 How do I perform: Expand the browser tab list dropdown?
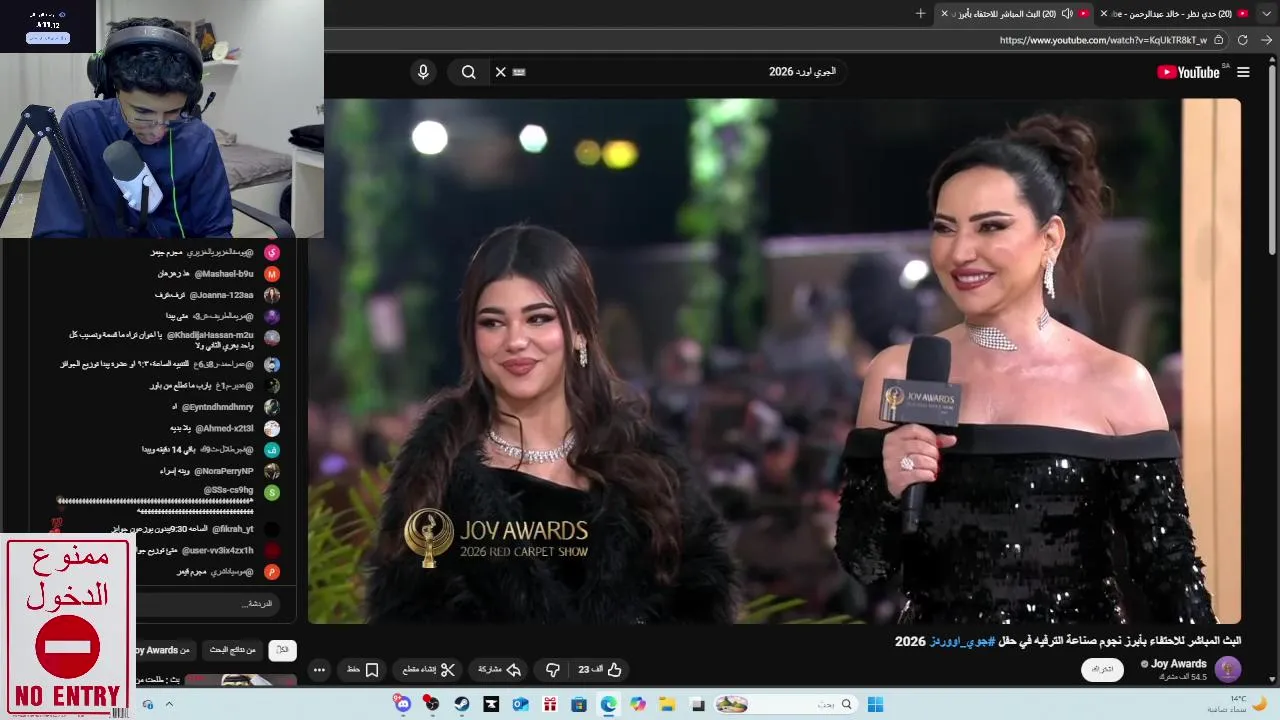coord(1268,13)
